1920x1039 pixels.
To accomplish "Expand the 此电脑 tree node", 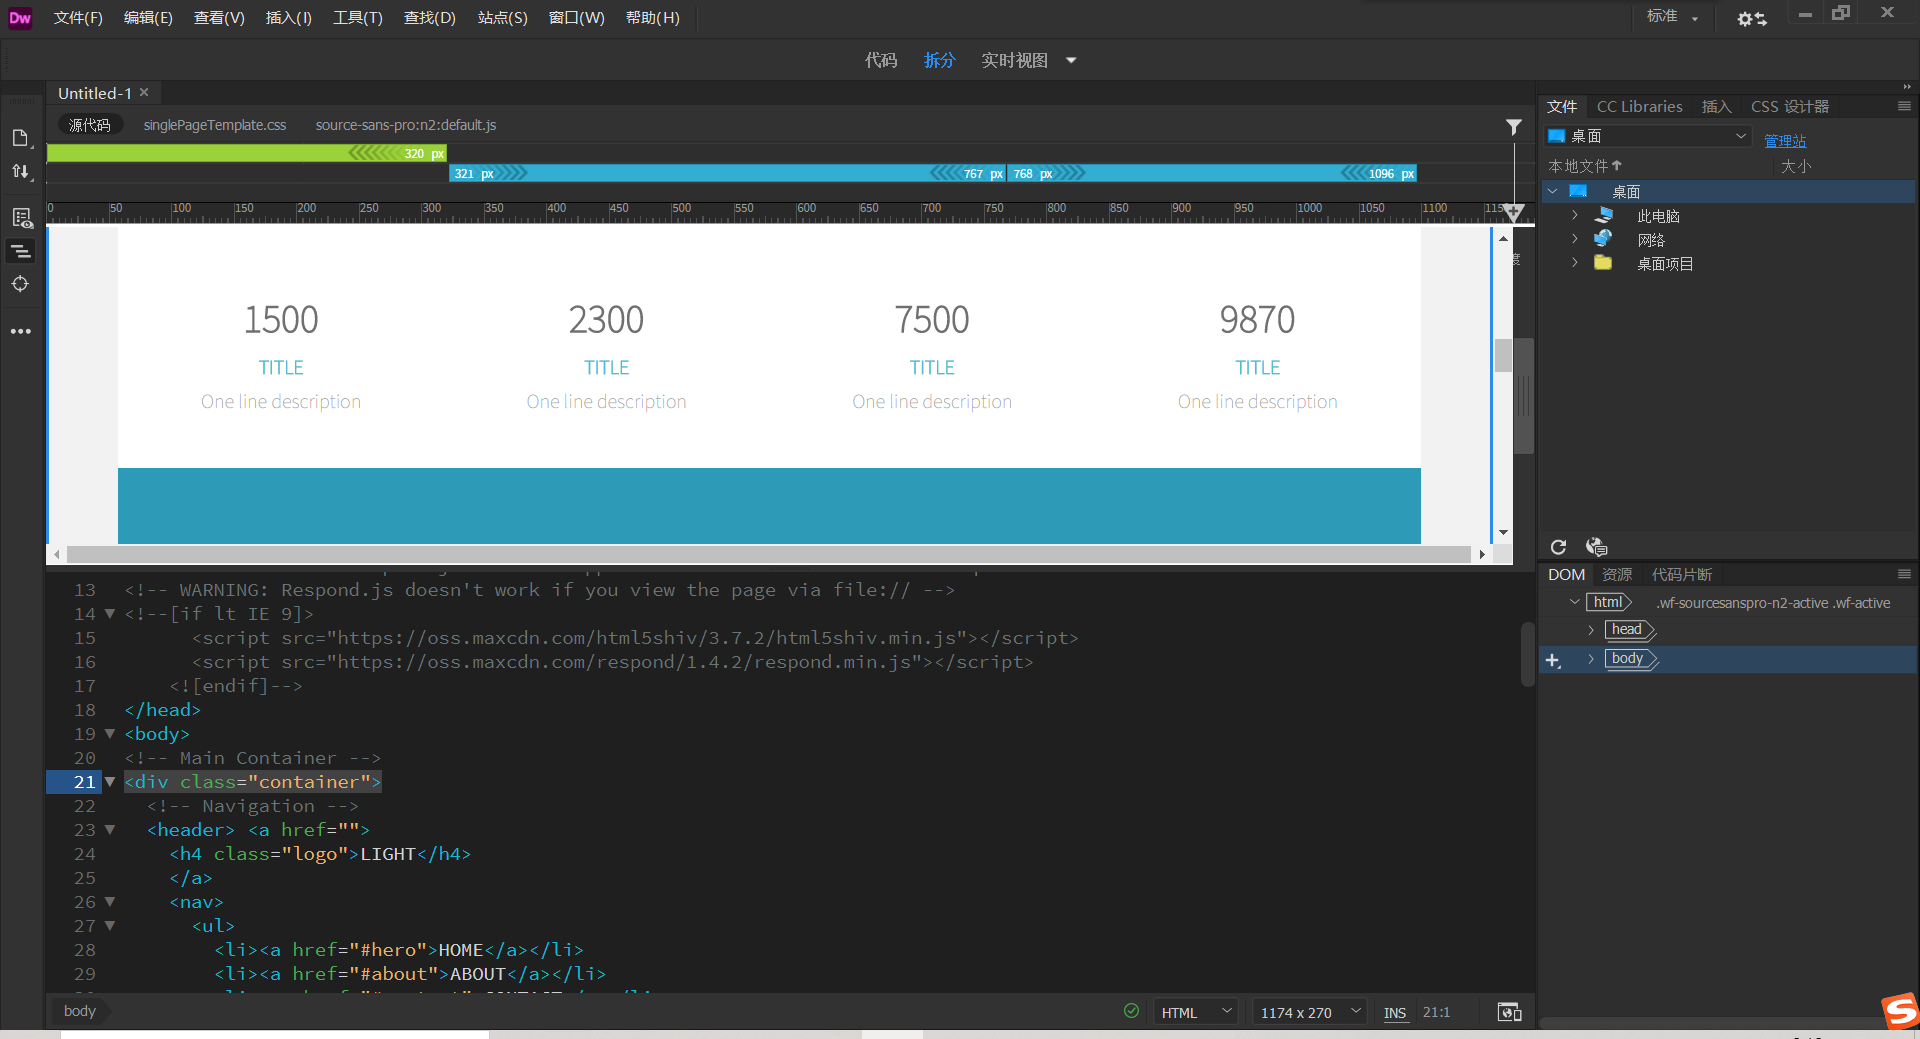I will pos(1574,216).
